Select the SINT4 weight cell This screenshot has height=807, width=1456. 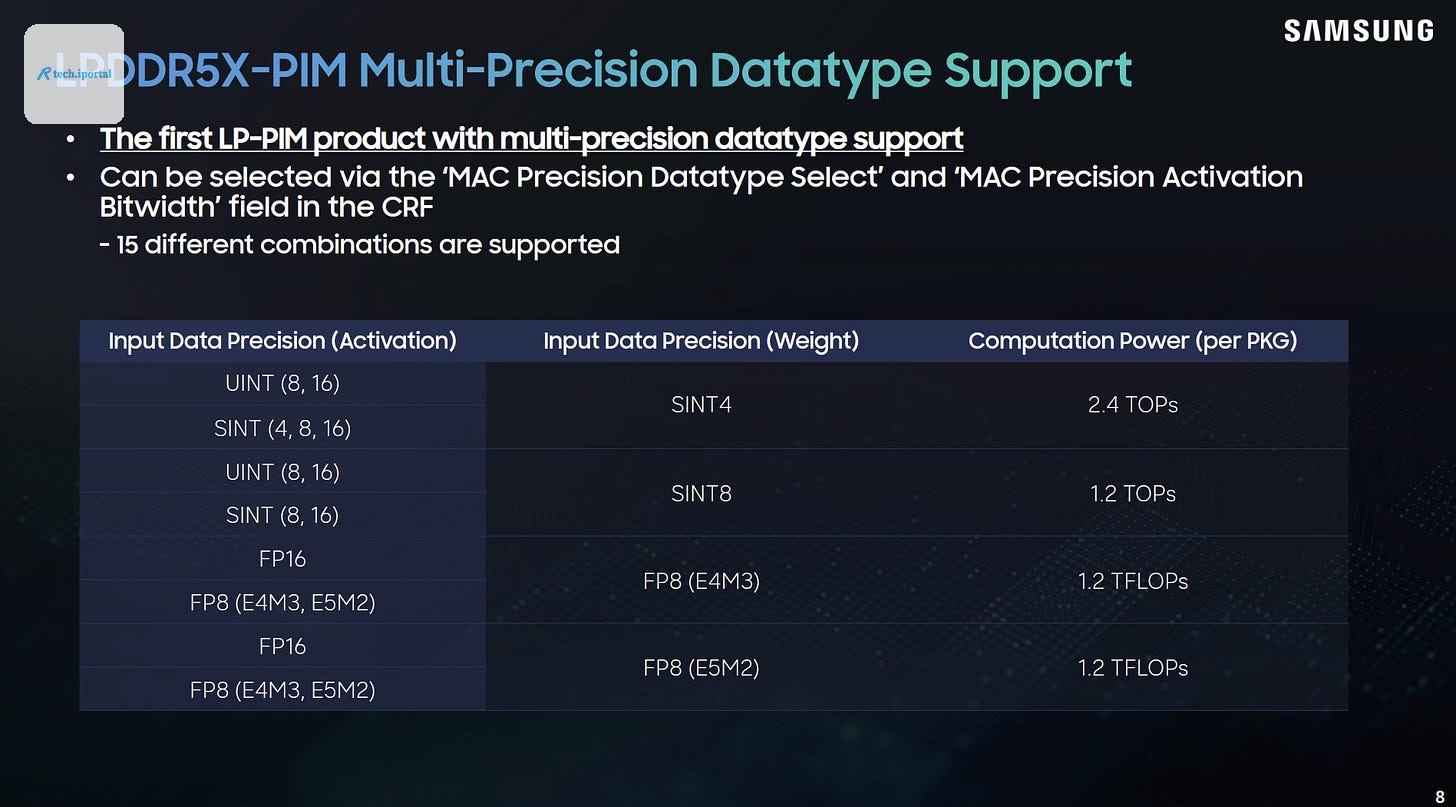click(701, 405)
